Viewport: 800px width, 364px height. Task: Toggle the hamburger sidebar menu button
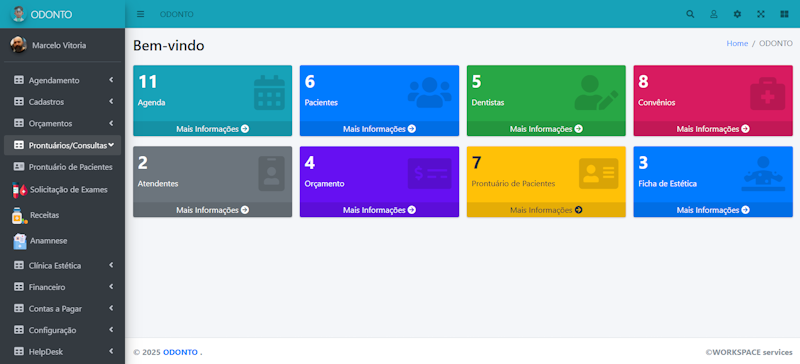coord(140,14)
